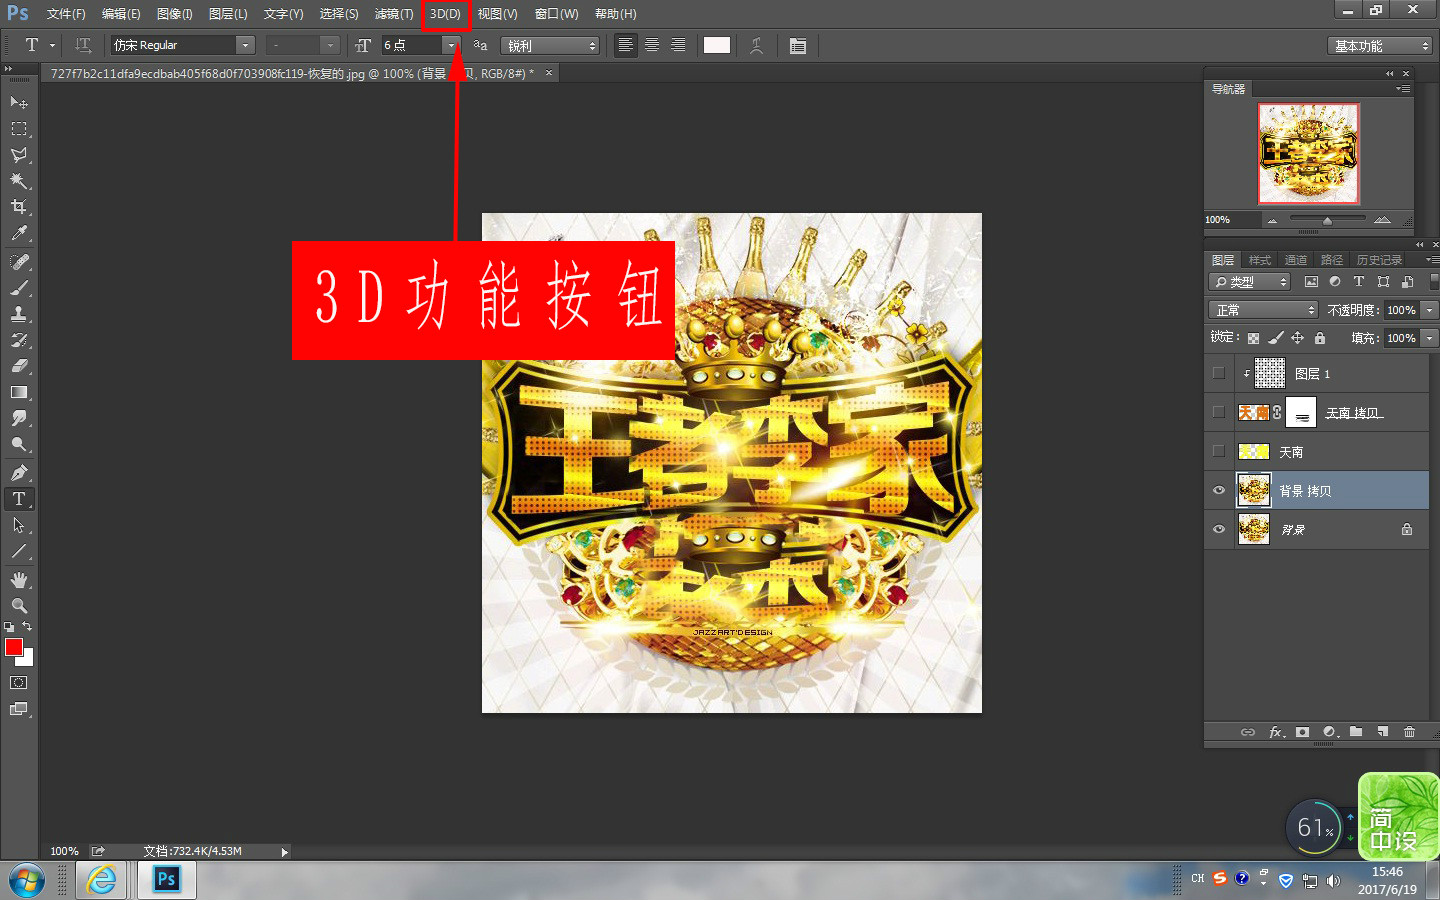
Task: Select the Magic Wand tool
Action: (19, 181)
